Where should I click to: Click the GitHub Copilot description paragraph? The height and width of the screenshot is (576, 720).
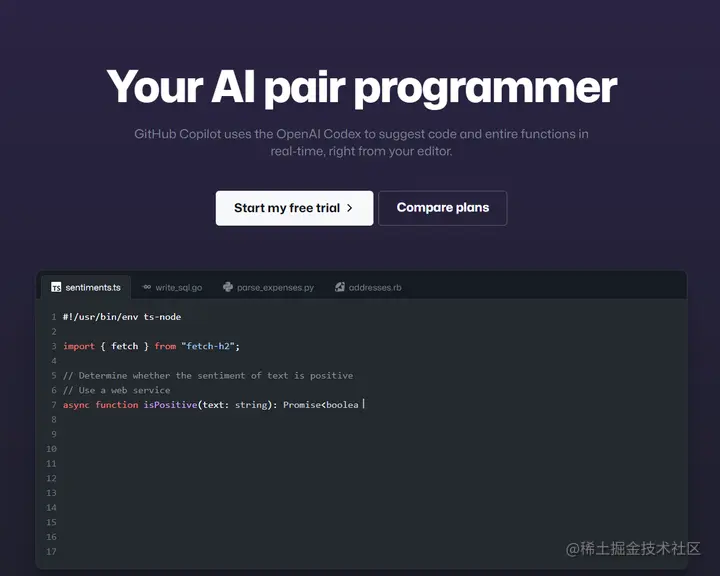pos(361,142)
